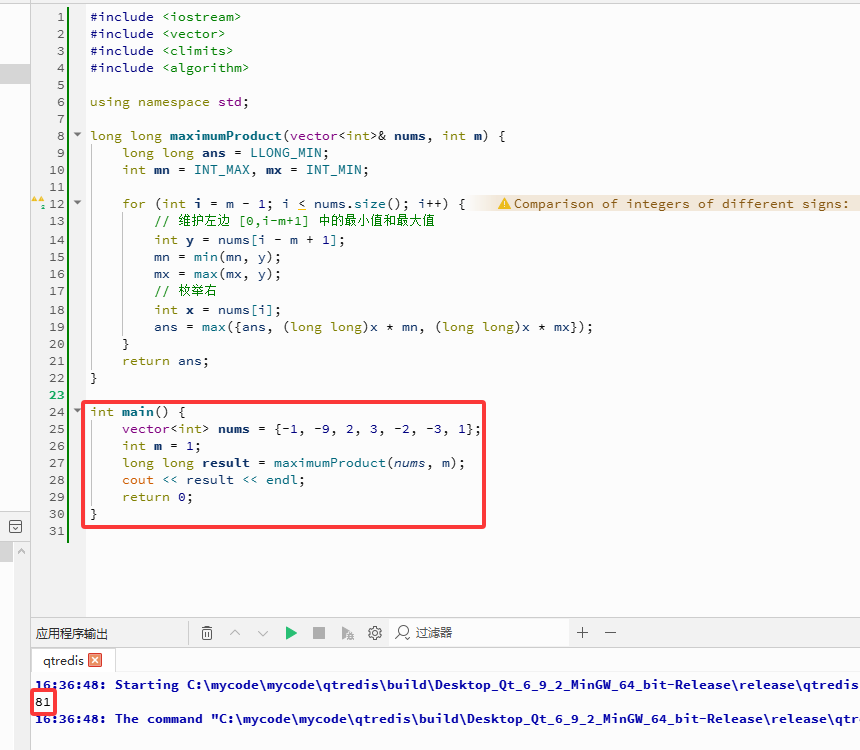Click the underlined < operator on line 12

pyautogui.click(x=302, y=204)
